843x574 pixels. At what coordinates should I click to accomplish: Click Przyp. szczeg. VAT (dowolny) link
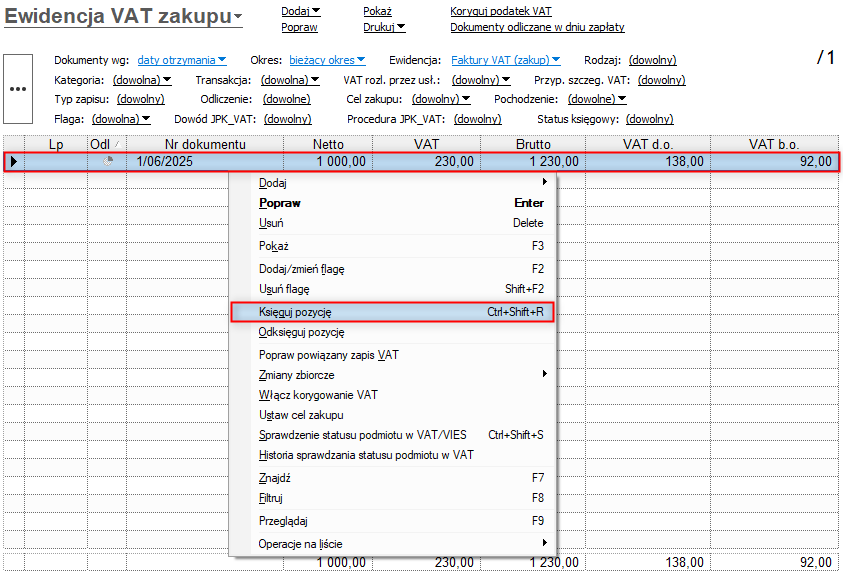tap(661, 80)
